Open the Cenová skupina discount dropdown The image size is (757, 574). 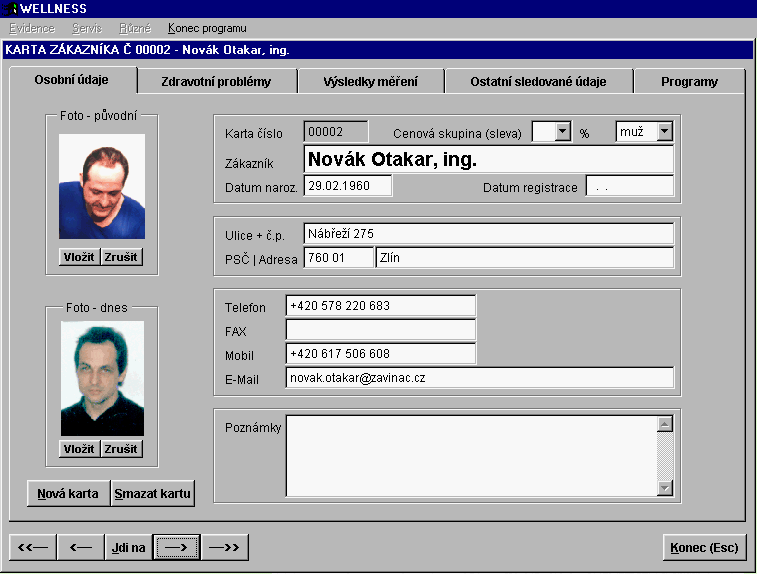pos(562,131)
